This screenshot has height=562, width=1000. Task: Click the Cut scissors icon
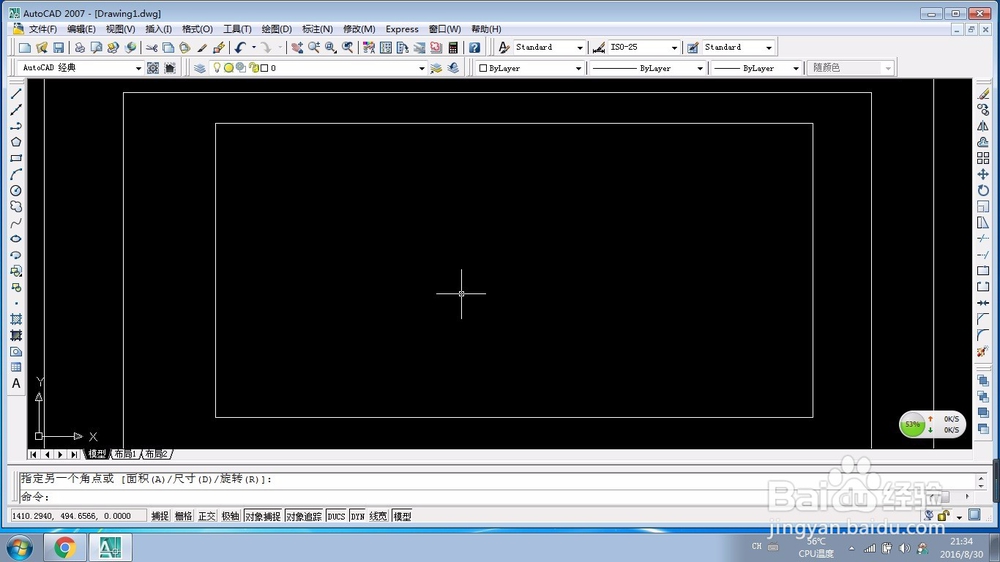click(151, 47)
